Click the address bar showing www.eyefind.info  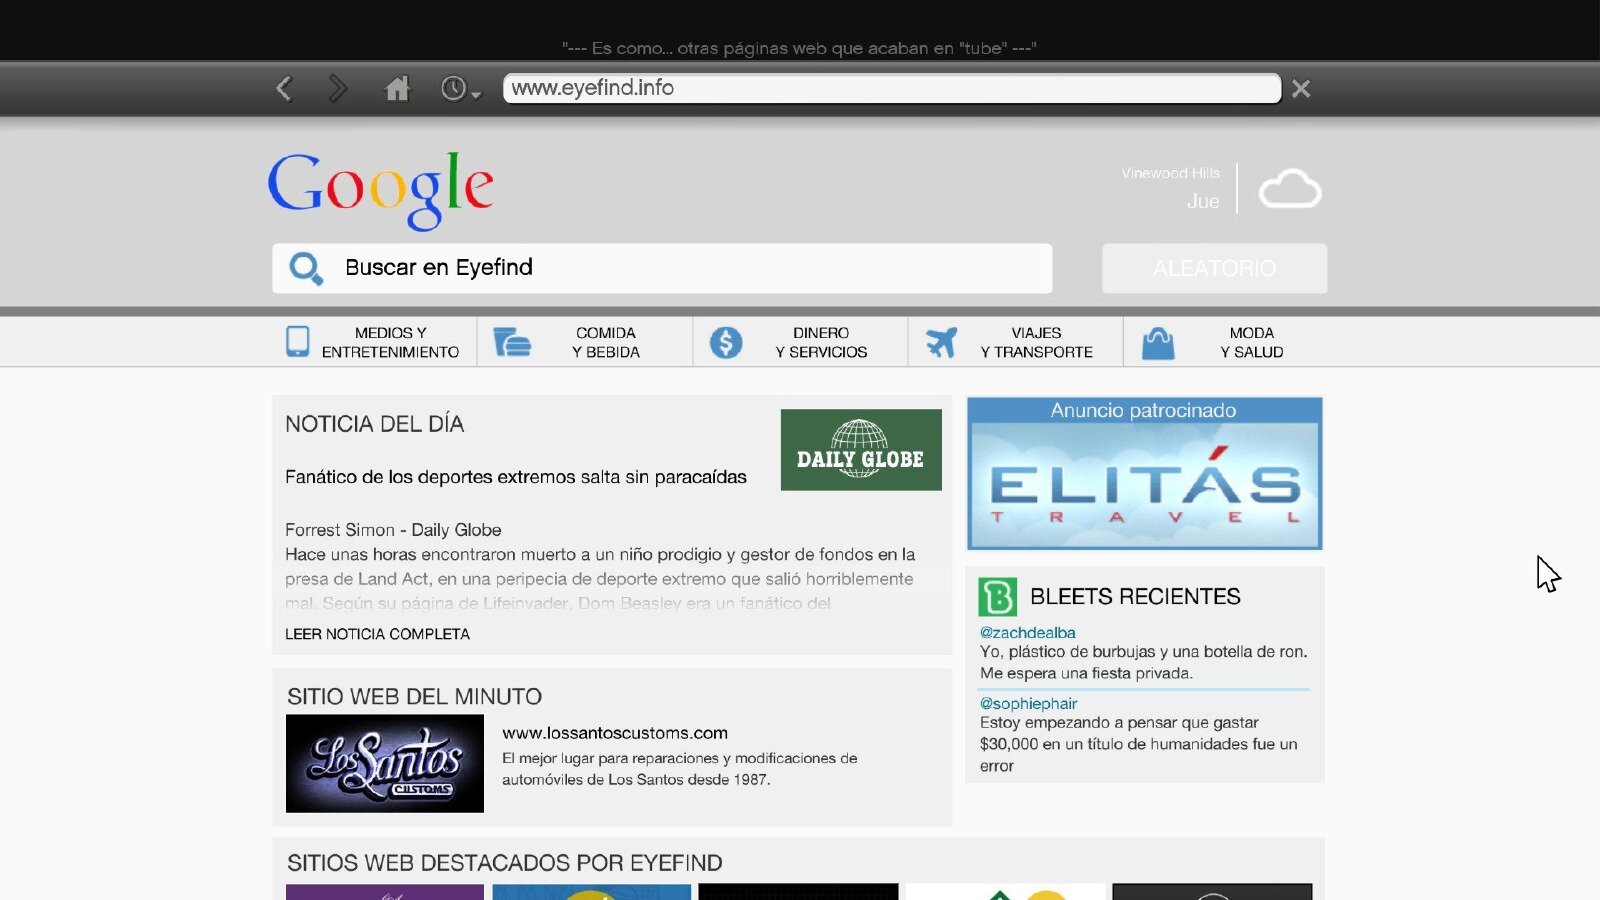pyautogui.click(x=890, y=88)
